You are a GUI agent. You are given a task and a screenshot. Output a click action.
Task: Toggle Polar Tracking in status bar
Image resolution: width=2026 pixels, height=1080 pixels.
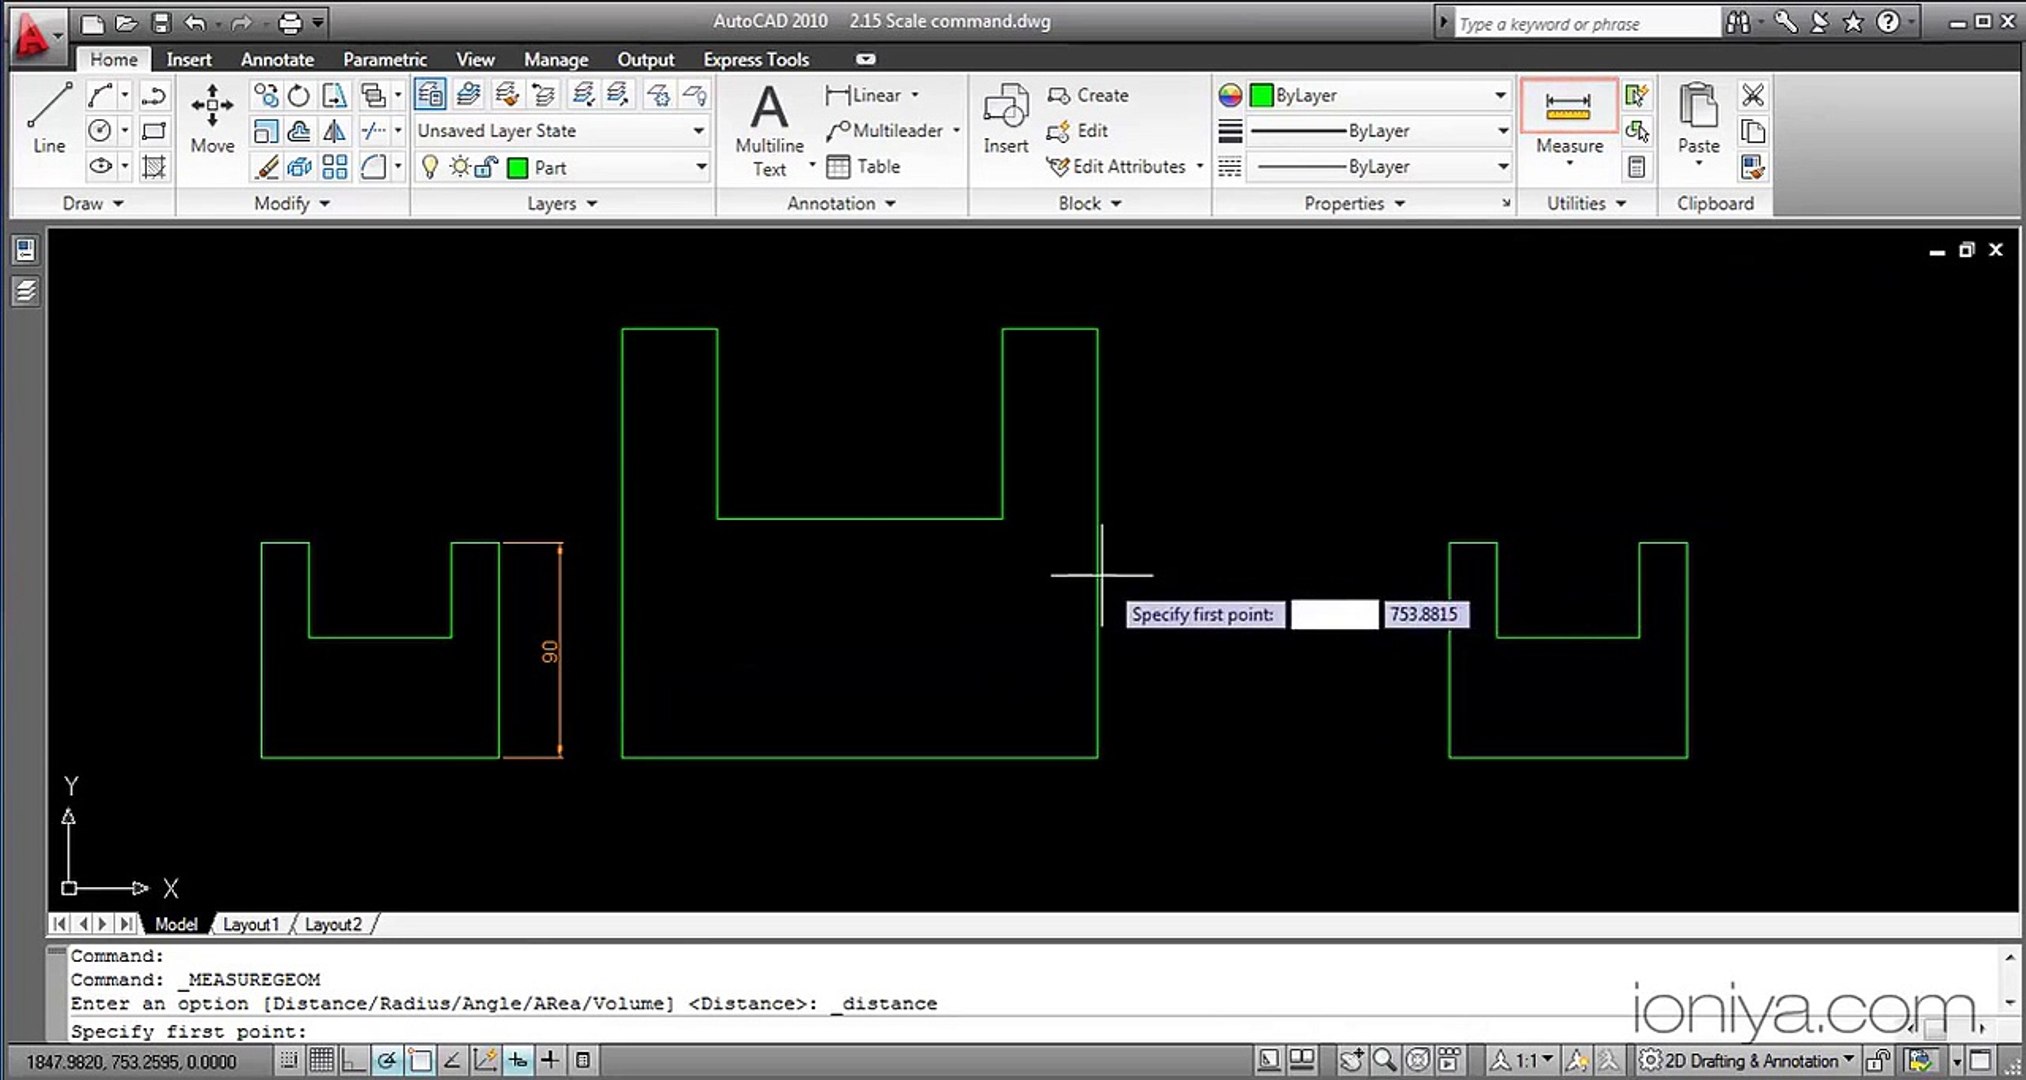click(x=386, y=1060)
